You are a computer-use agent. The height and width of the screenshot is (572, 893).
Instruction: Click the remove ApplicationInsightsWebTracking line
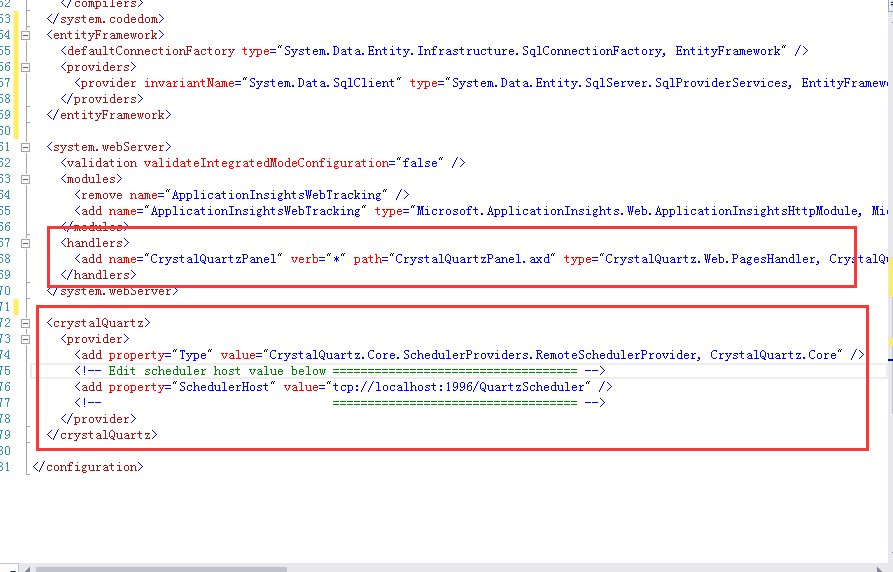[x=241, y=195]
